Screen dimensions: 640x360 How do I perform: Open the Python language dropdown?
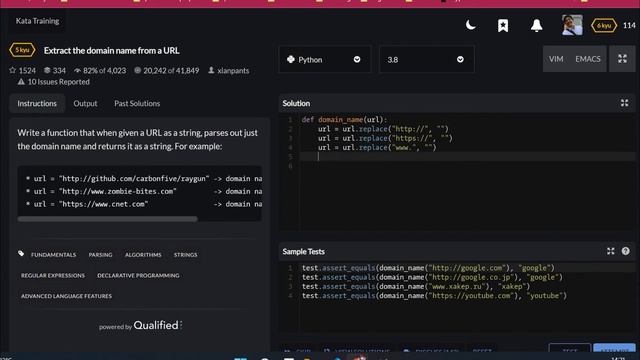[325, 60]
